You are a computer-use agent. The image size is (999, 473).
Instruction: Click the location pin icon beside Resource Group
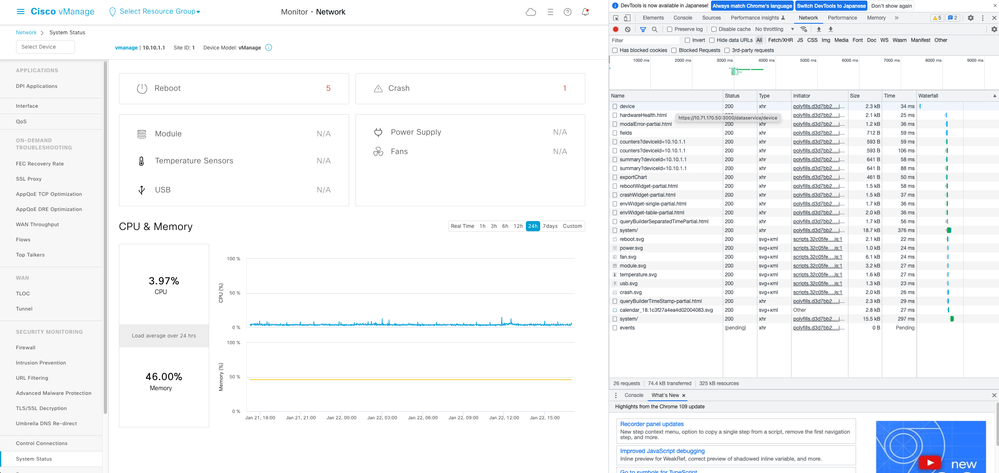tap(113, 11)
